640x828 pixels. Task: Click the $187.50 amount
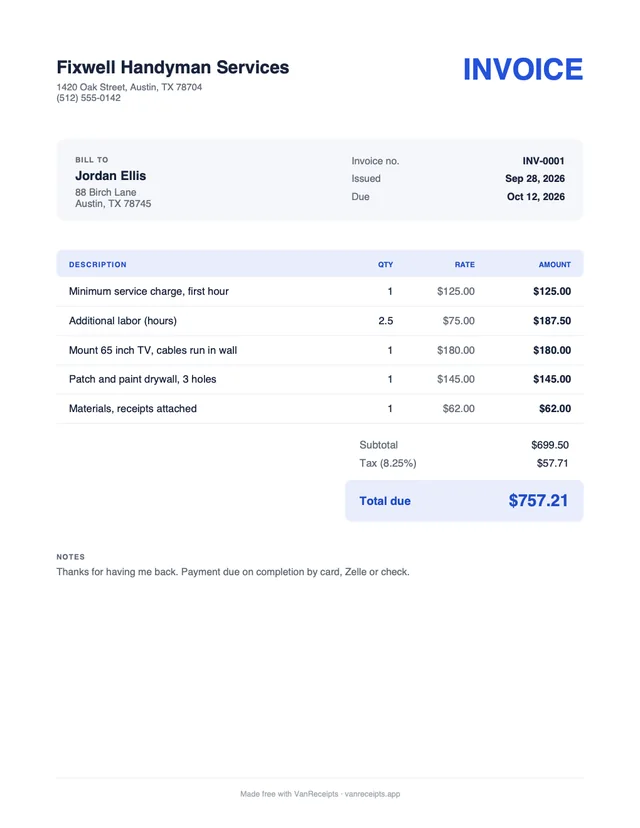tap(552, 321)
